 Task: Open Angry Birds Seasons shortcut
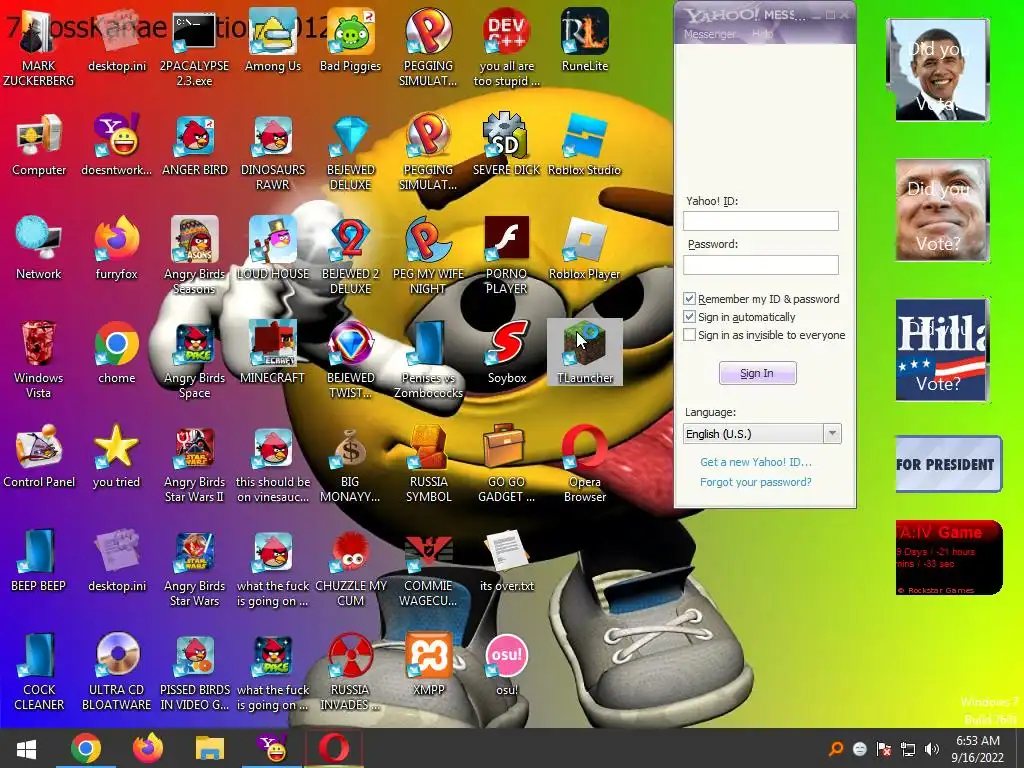click(194, 257)
